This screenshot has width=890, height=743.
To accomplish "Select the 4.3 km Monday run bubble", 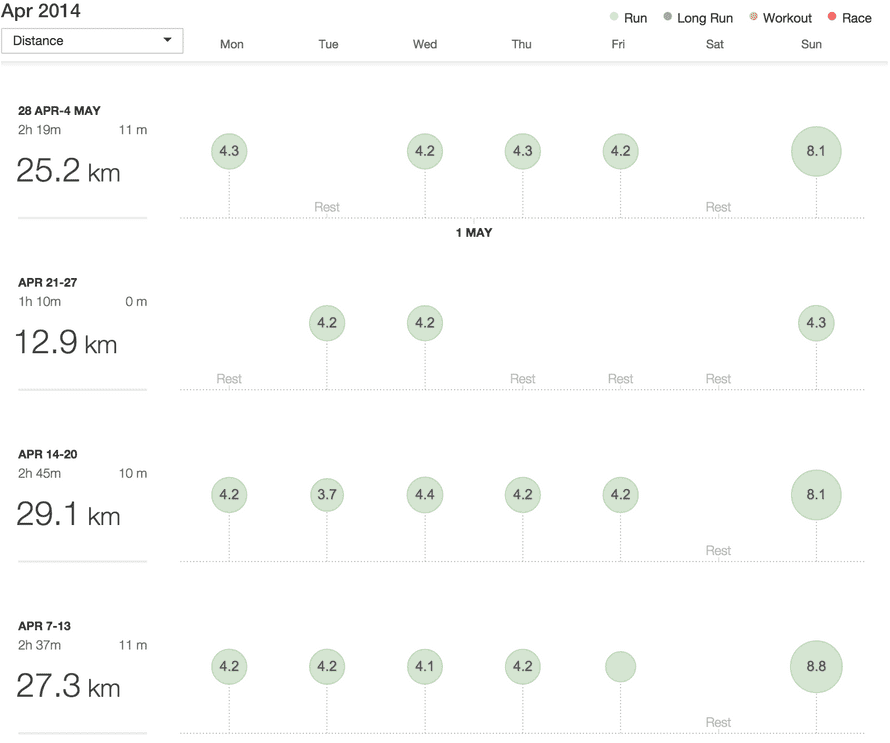I will (x=229, y=151).
